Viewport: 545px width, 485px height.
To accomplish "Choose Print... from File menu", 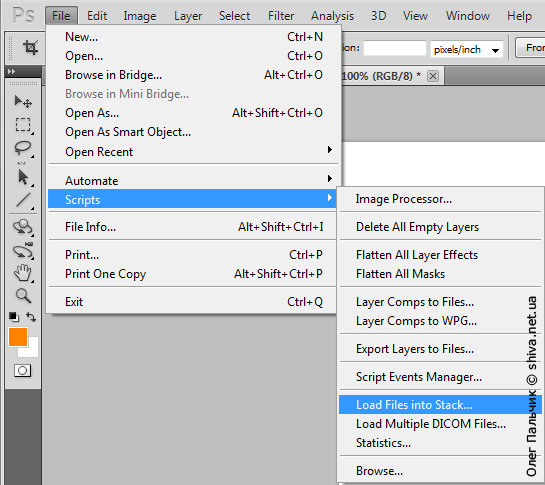I will coord(193,255).
